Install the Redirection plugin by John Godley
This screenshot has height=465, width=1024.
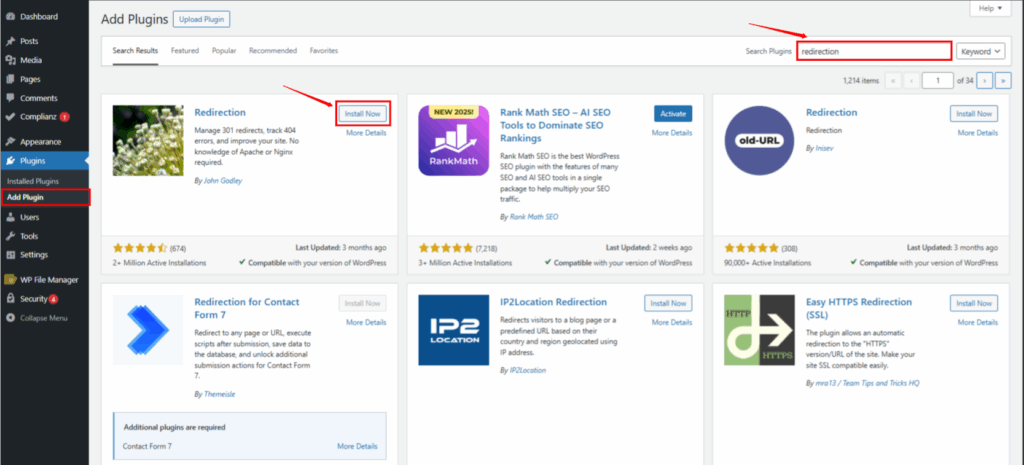point(362,114)
